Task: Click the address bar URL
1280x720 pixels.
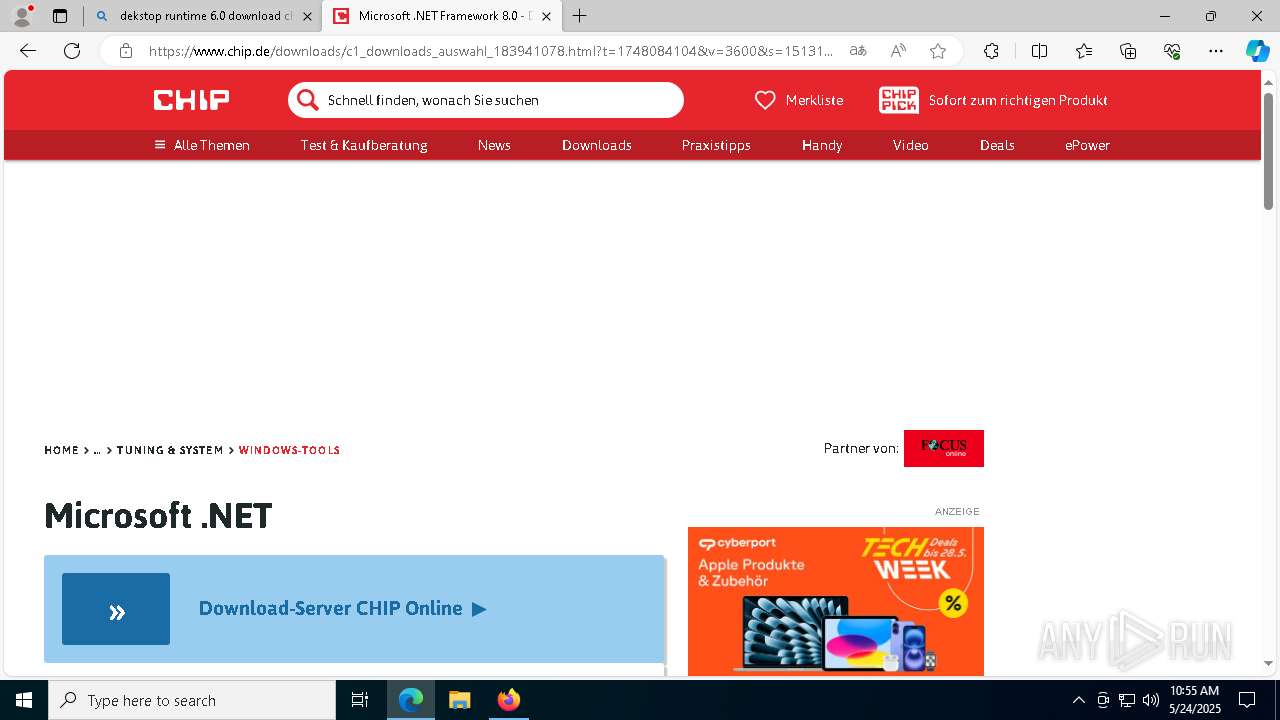Action: pyautogui.click(x=490, y=51)
